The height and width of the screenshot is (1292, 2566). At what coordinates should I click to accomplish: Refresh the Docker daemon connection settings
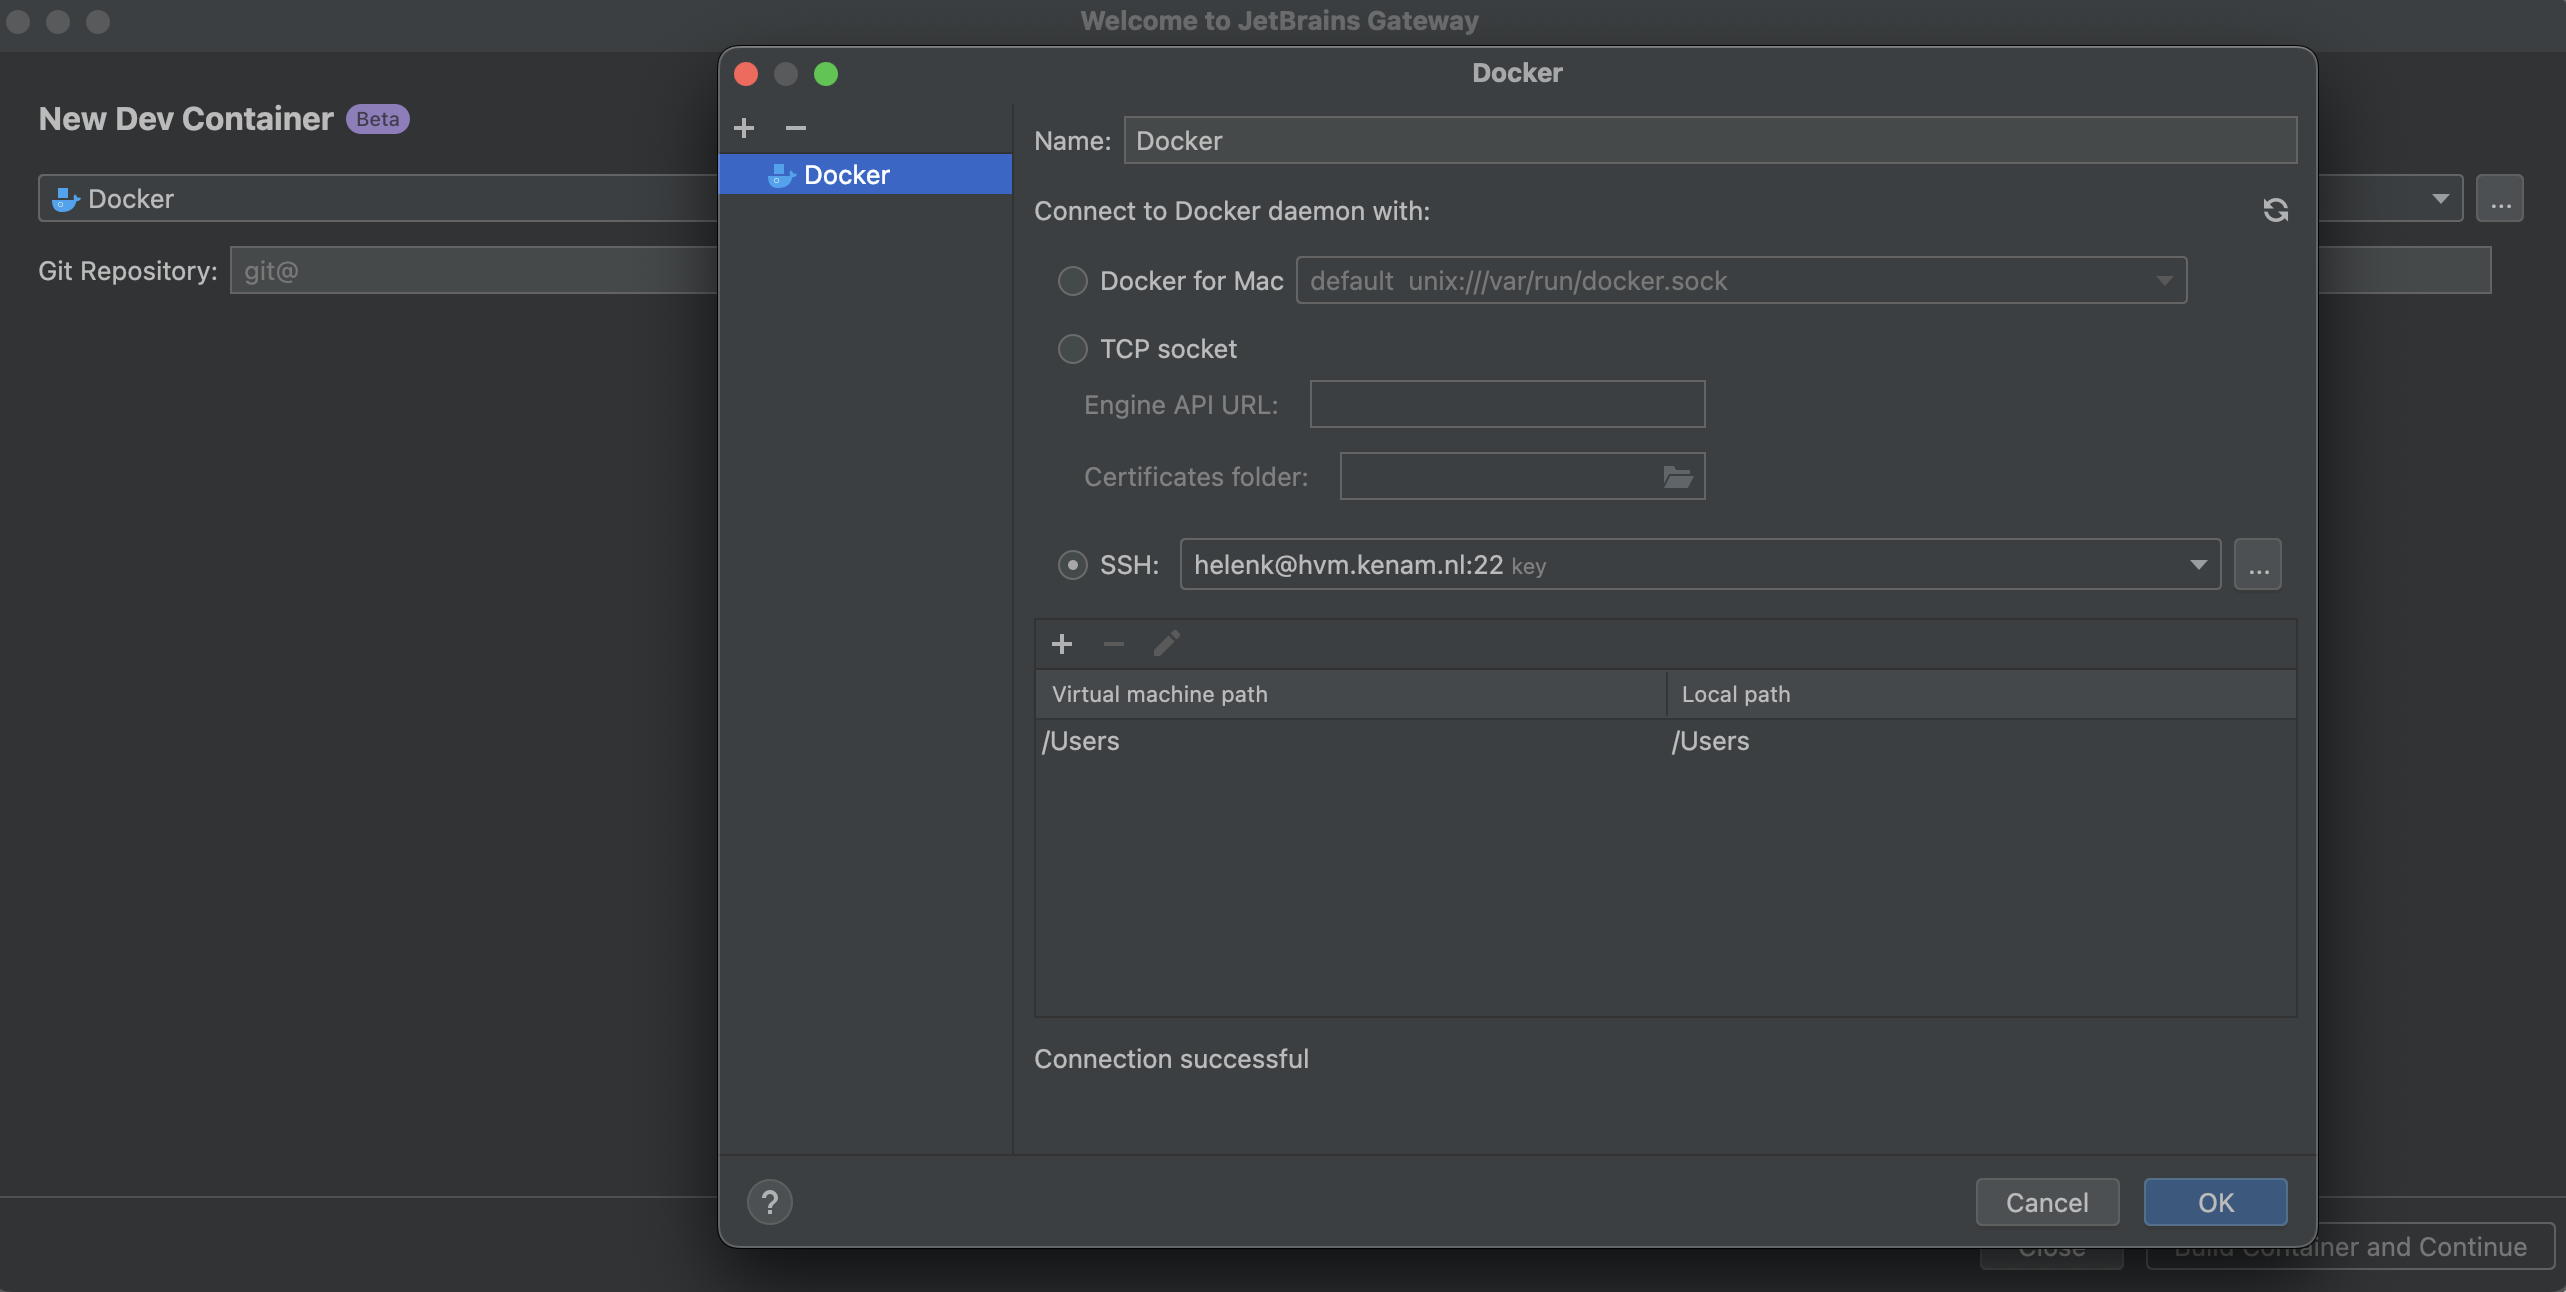2275,210
